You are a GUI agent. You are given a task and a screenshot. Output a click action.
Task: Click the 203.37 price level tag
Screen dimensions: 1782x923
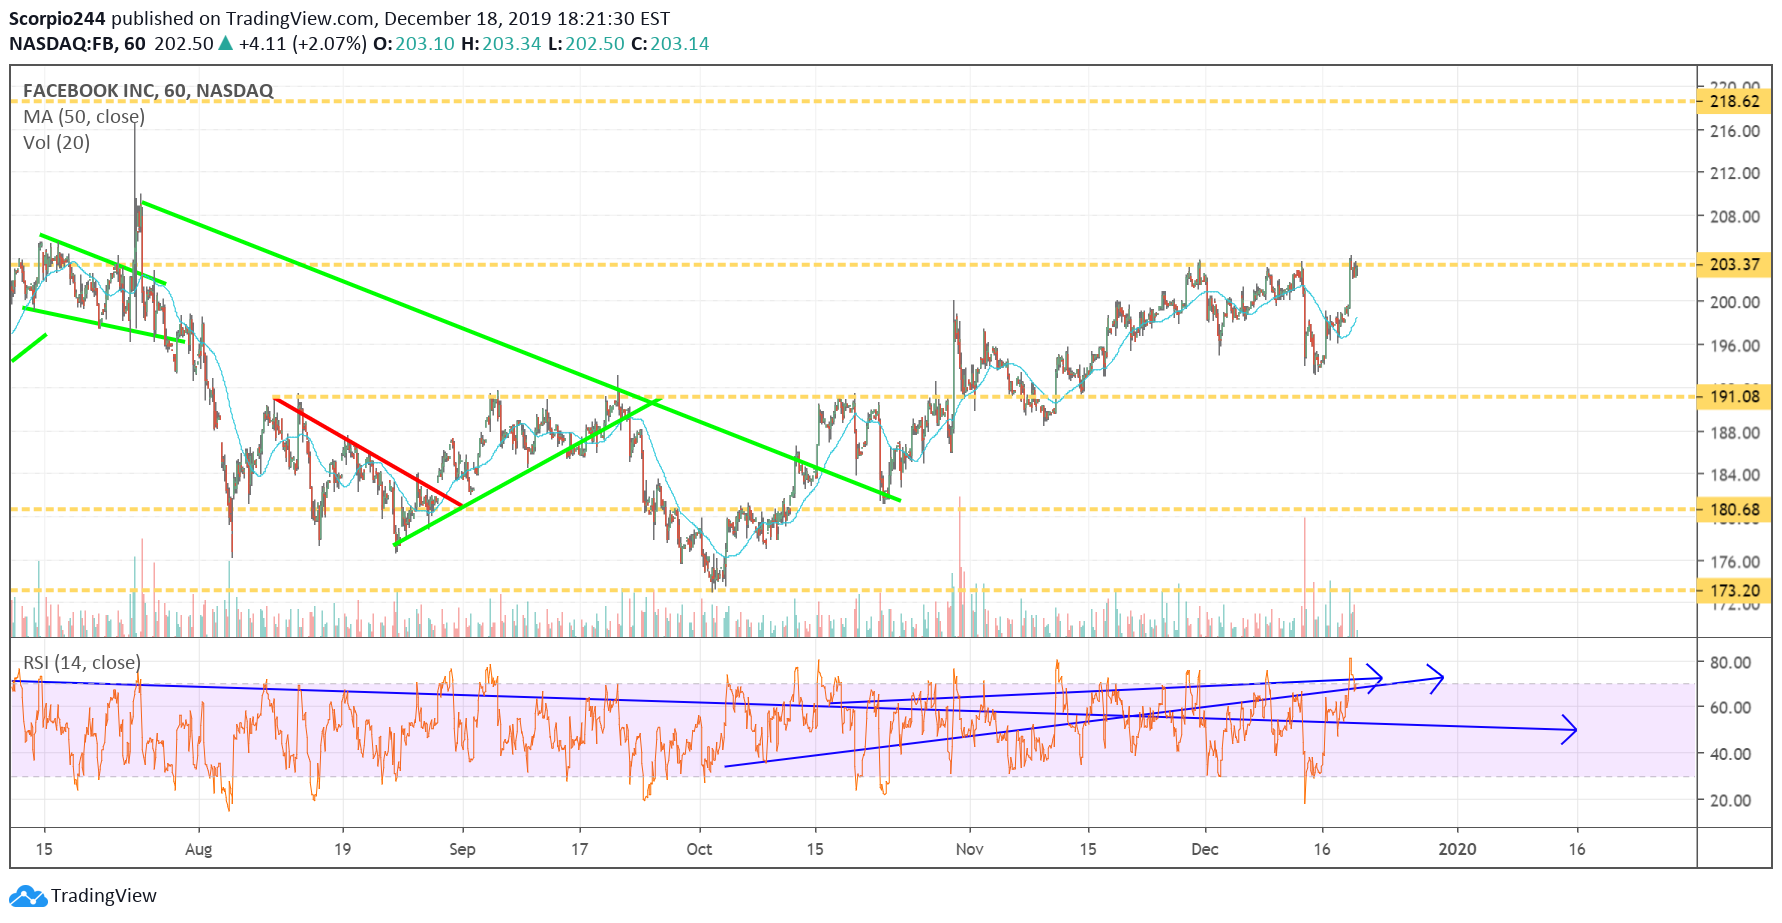[x=1734, y=264]
